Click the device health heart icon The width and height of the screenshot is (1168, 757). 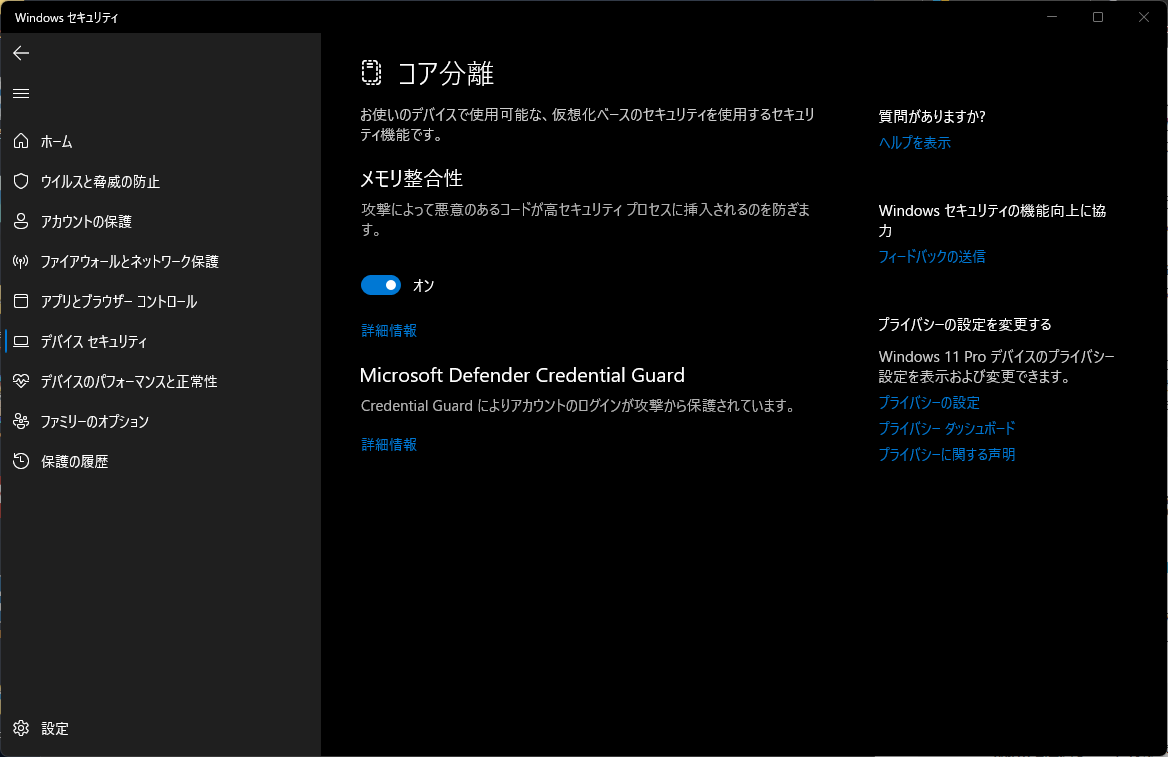tap(21, 381)
